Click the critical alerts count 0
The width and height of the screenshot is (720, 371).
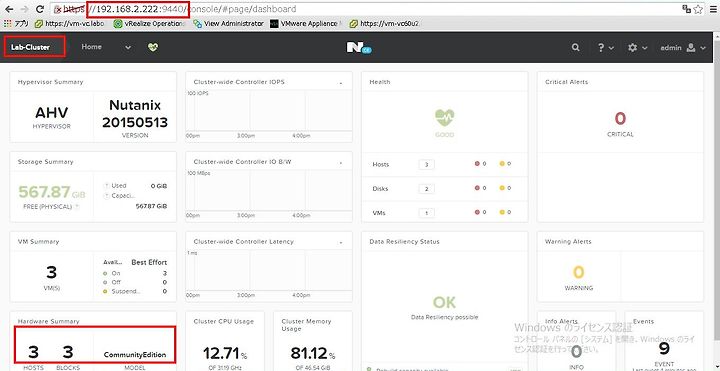pos(620,118)
